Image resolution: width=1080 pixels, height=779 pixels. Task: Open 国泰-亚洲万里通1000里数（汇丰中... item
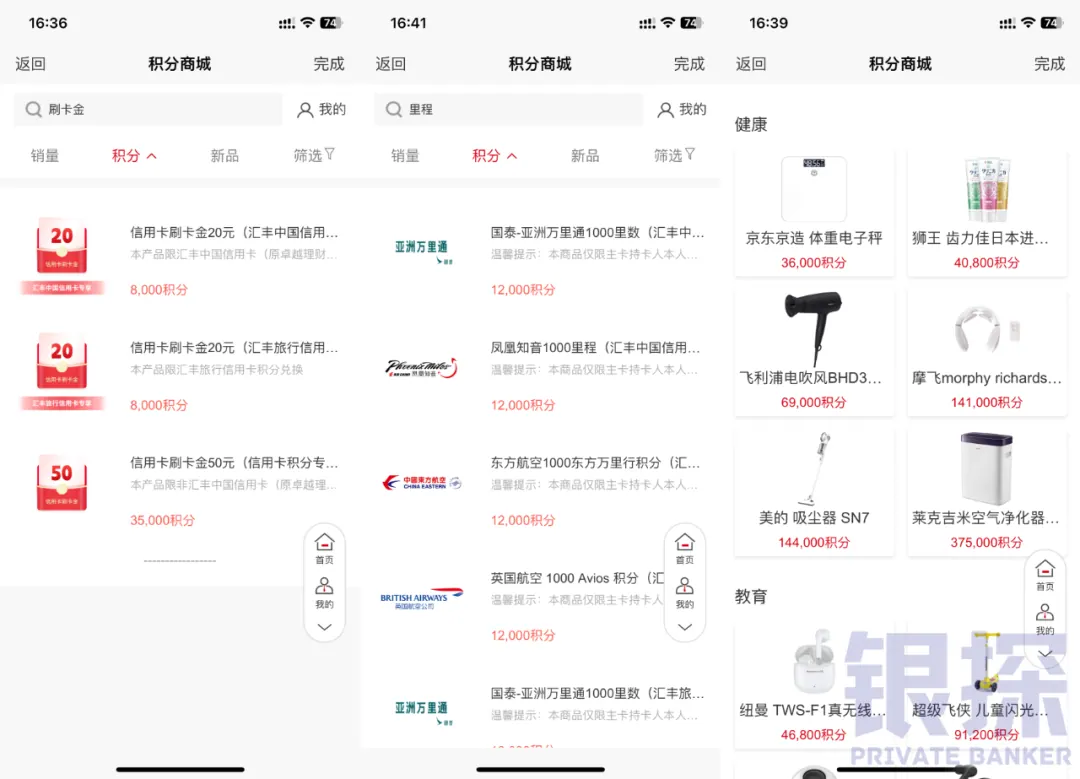pos(597,233)
